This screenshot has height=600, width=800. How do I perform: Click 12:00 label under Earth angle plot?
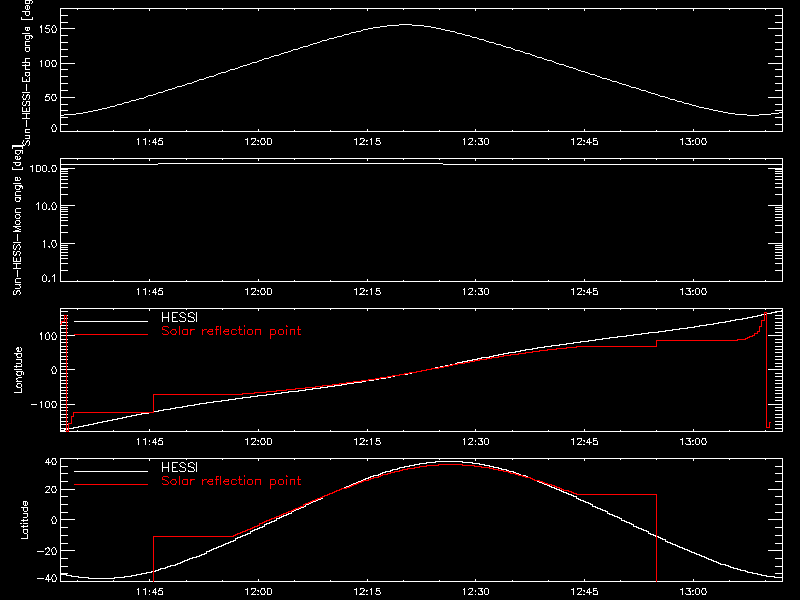(258, 142)
